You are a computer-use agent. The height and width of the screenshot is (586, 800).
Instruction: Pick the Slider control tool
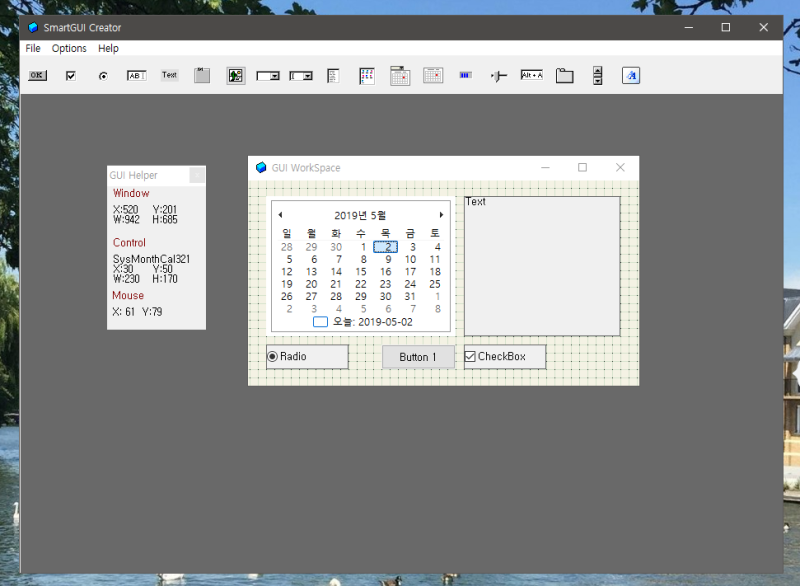[498, 76]
